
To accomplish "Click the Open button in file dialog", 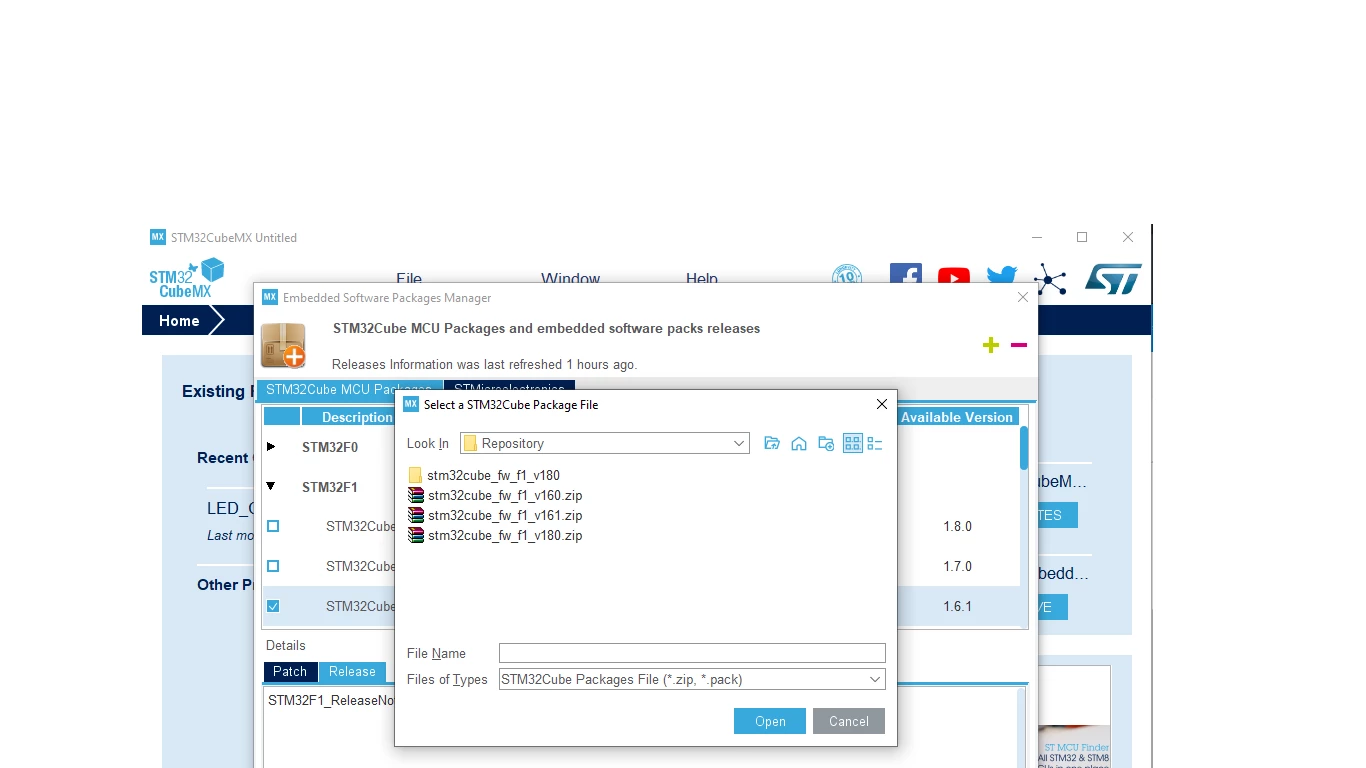I will [x=770, y=721].
